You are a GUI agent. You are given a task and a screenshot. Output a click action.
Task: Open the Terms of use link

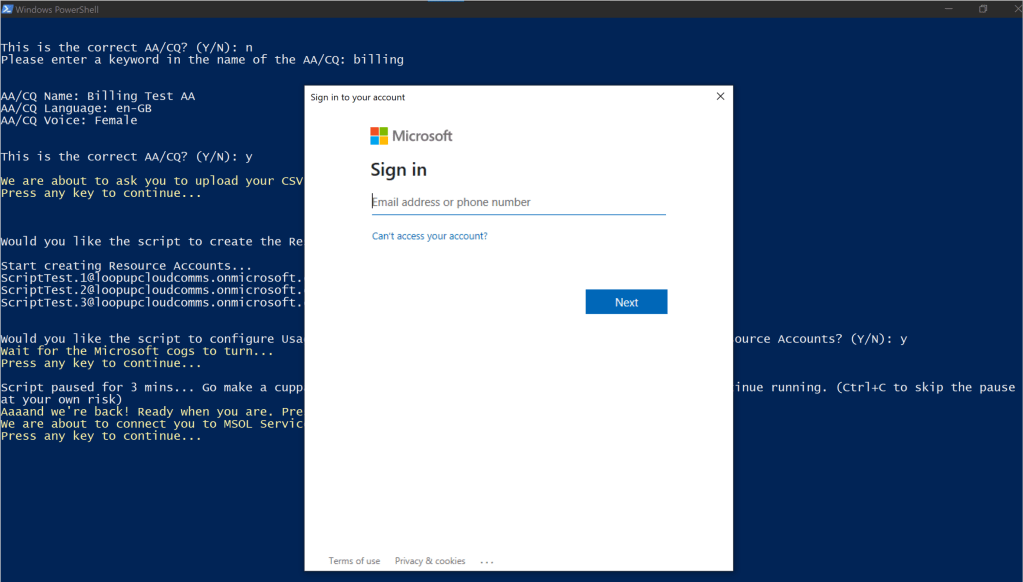354,561
